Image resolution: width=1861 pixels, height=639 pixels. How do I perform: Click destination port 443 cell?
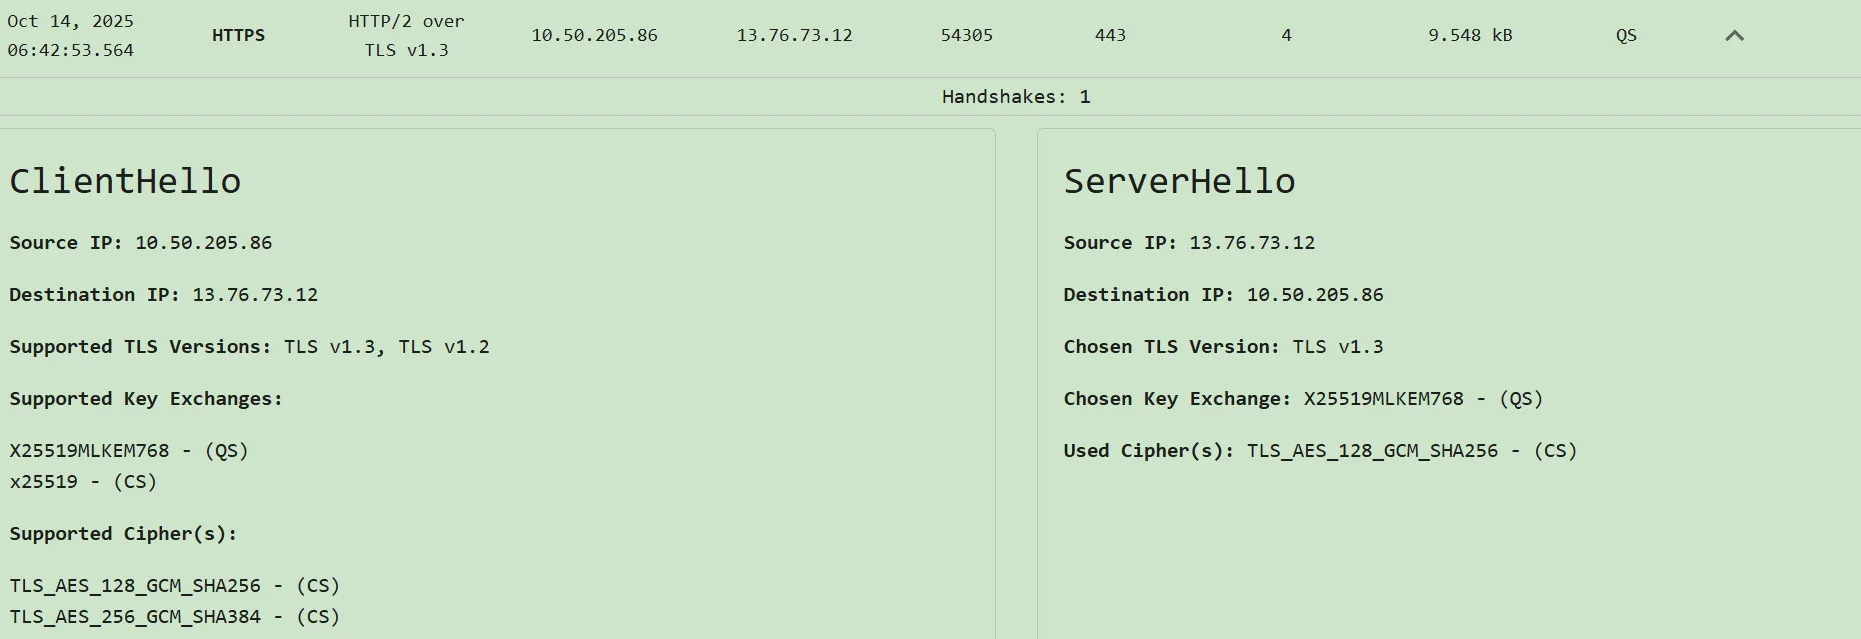pyautogui.click(x=1110, y=35)
